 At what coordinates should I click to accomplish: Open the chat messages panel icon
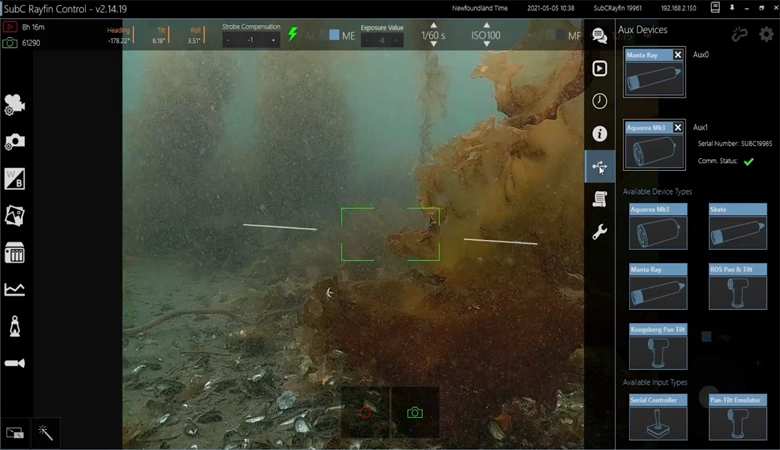(600, 36)
